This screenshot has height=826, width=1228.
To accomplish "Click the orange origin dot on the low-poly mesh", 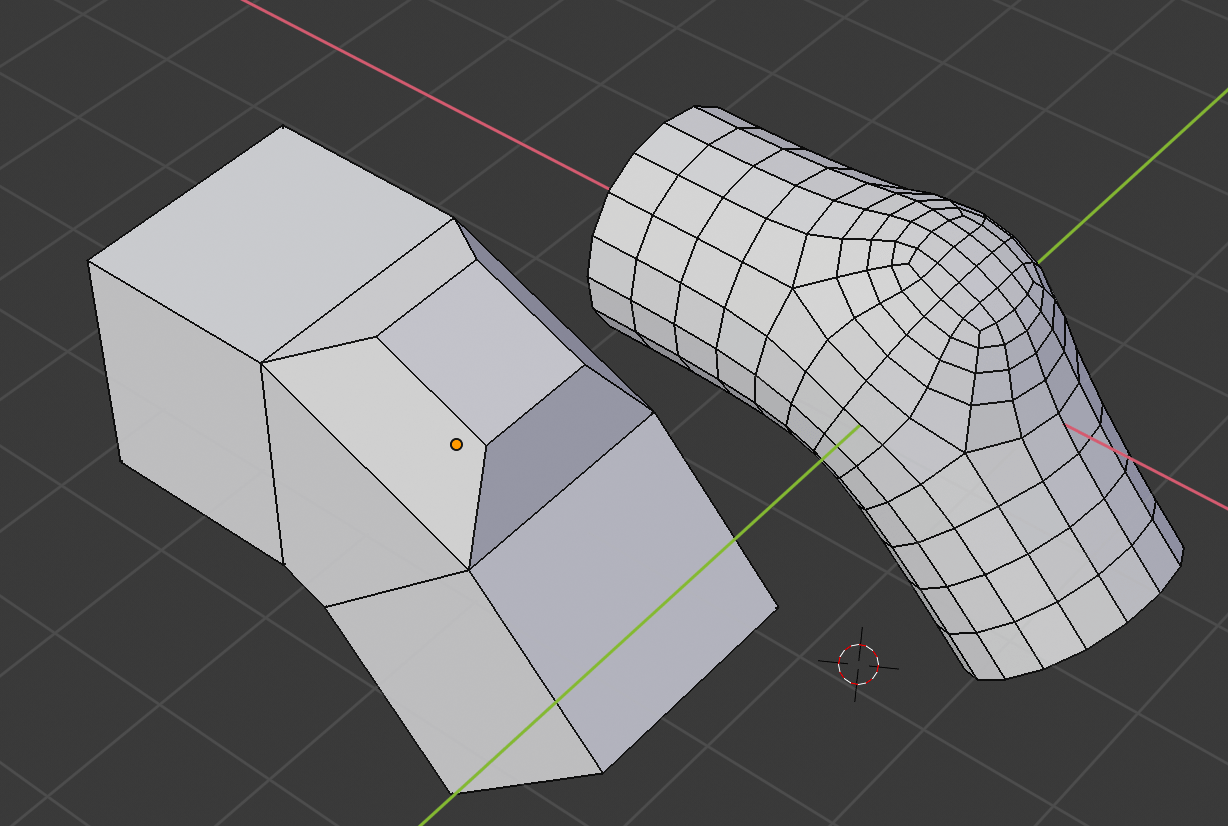I will tap(456, 444).
